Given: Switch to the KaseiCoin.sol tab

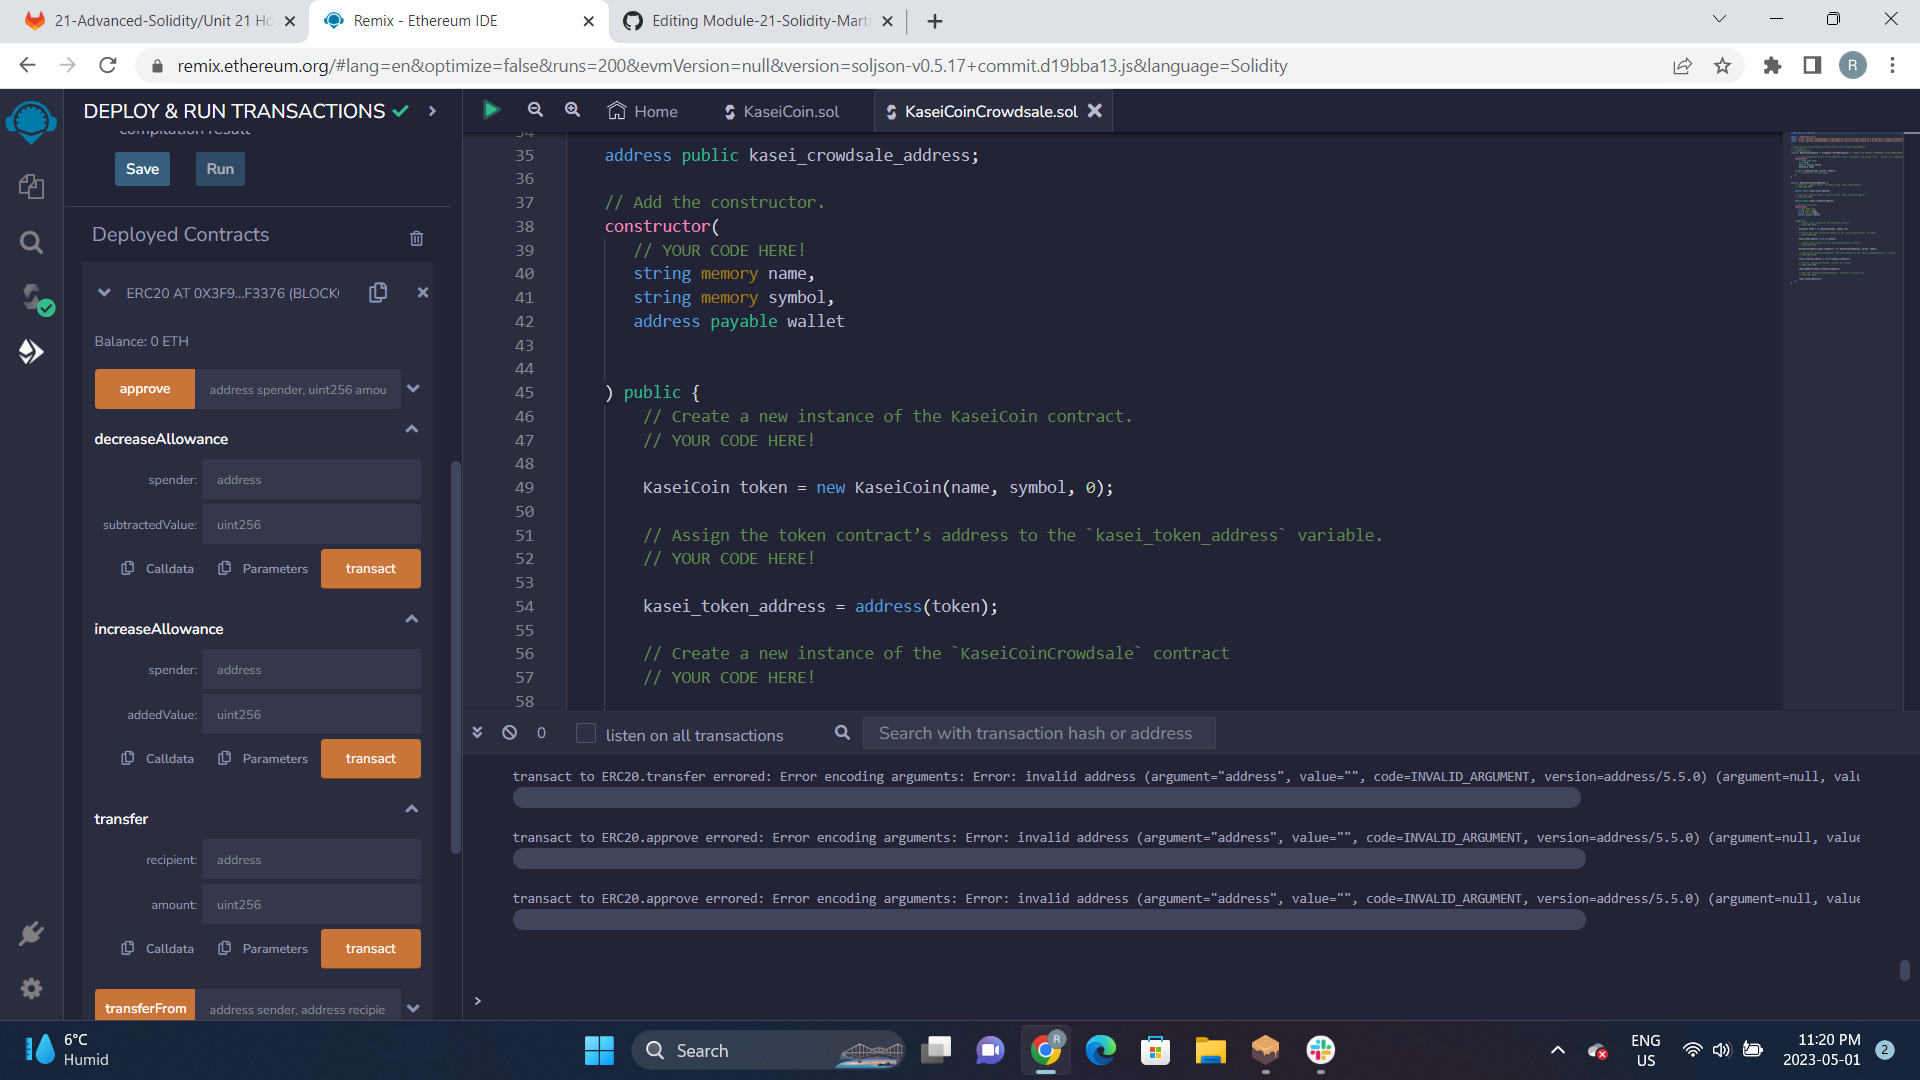Looking at the screenshot, I should click(781, 111).
